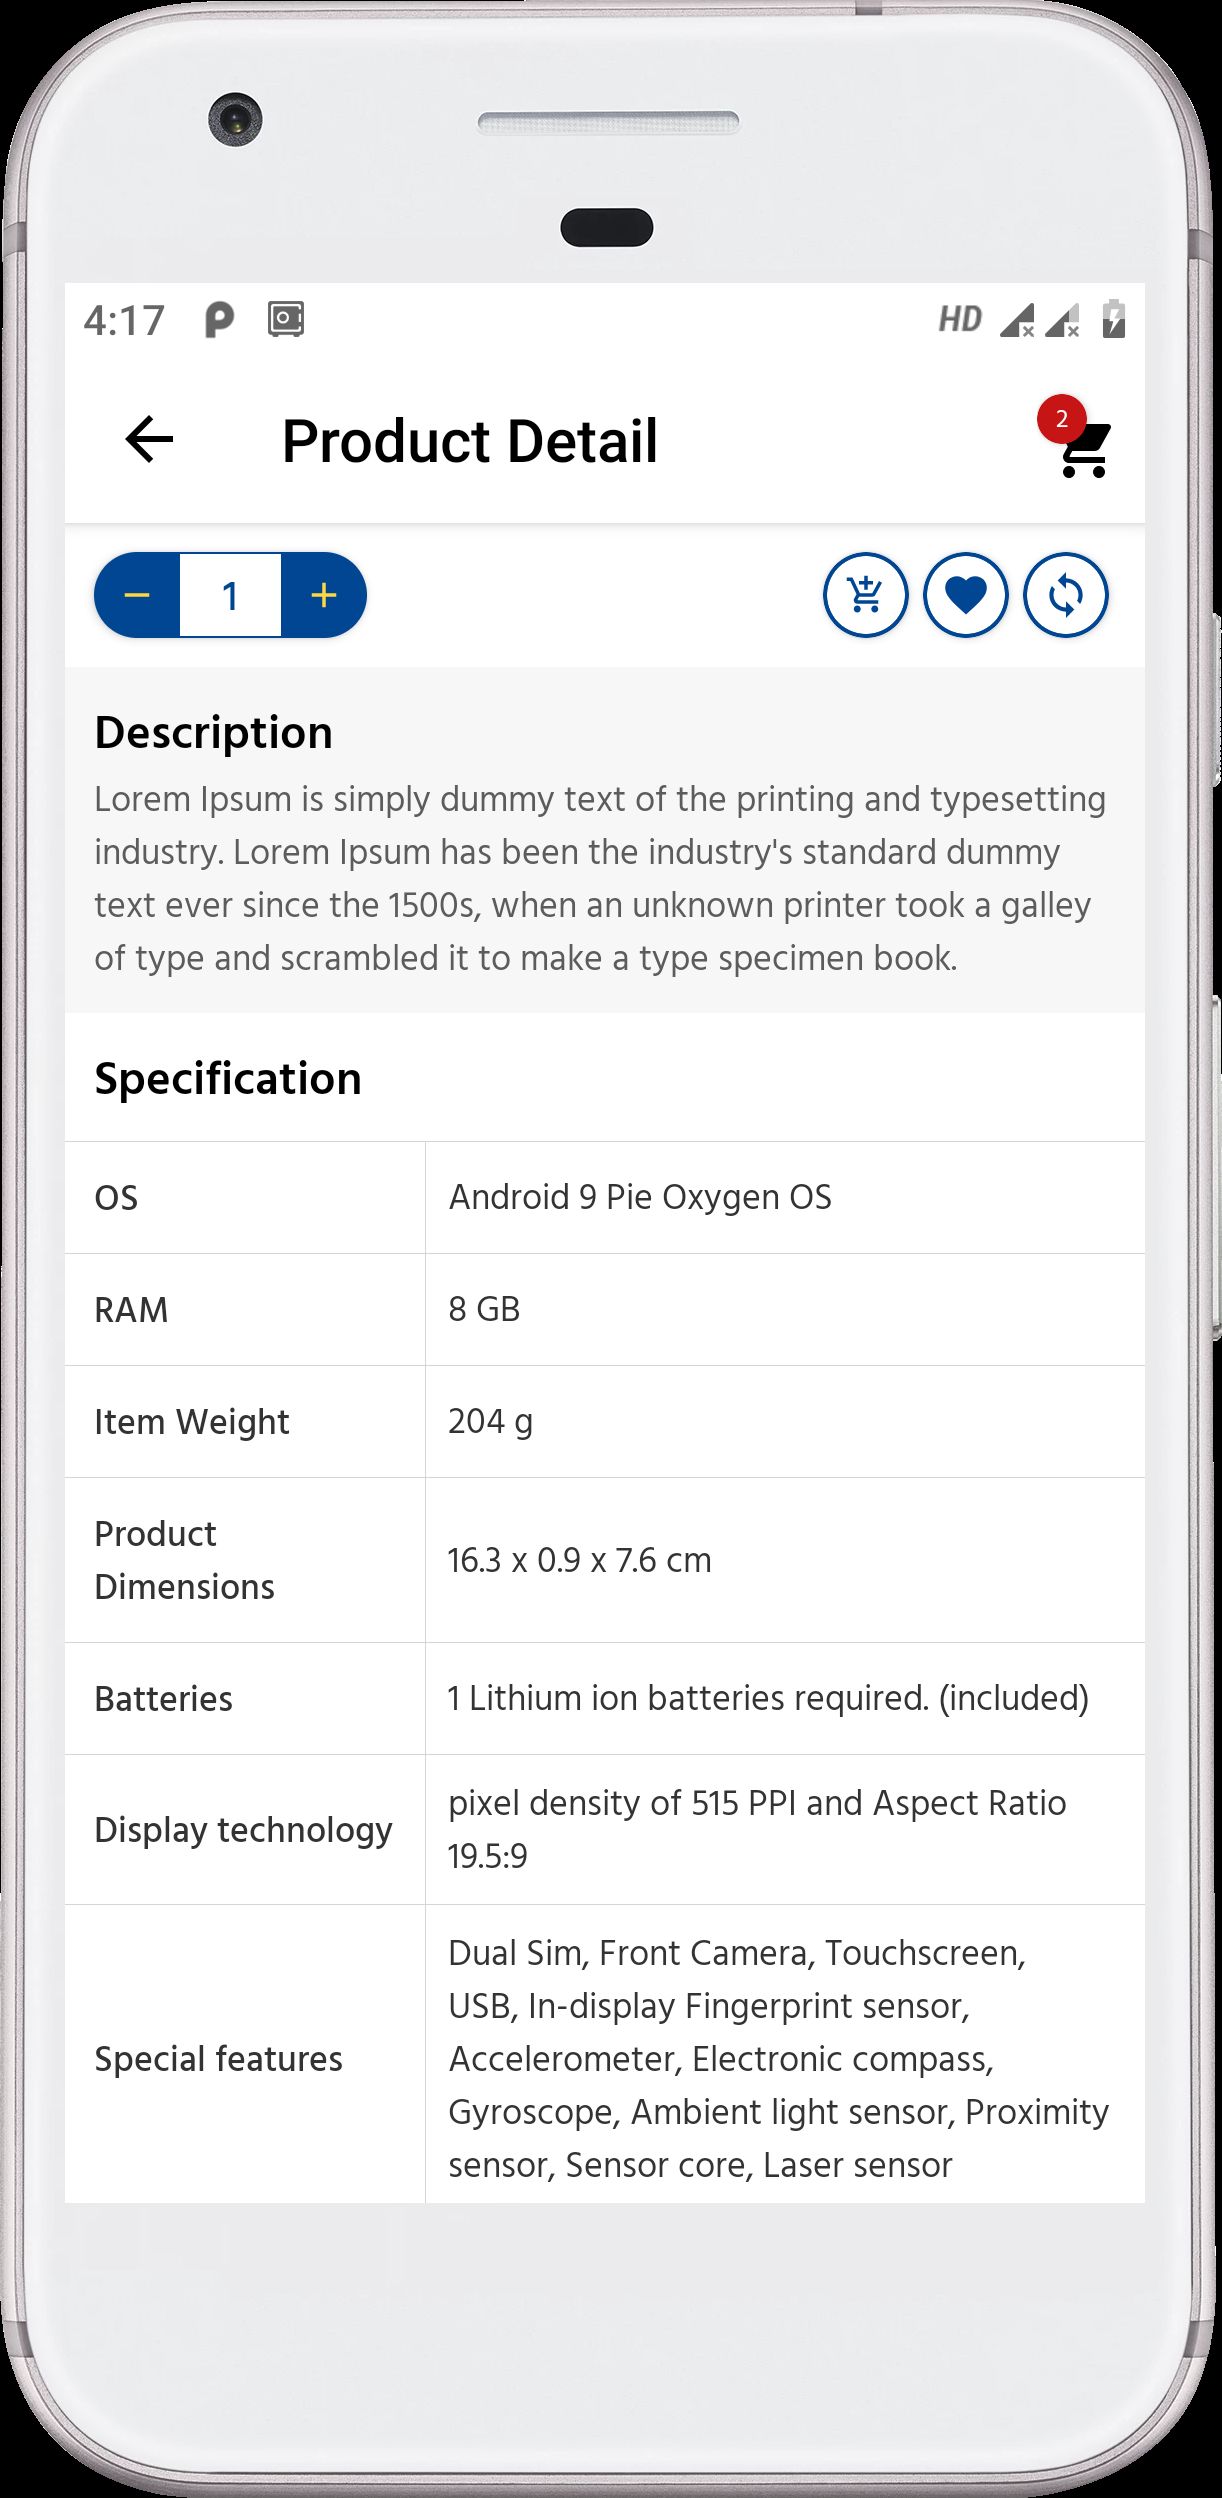Tap the RAM 8 GB row

[x=604, y=1309]
